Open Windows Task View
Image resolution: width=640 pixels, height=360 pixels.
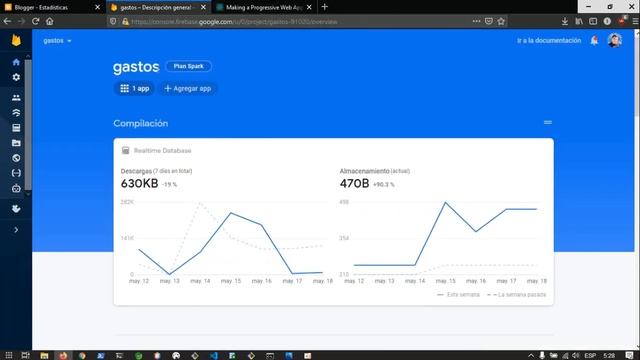[26, 356]
